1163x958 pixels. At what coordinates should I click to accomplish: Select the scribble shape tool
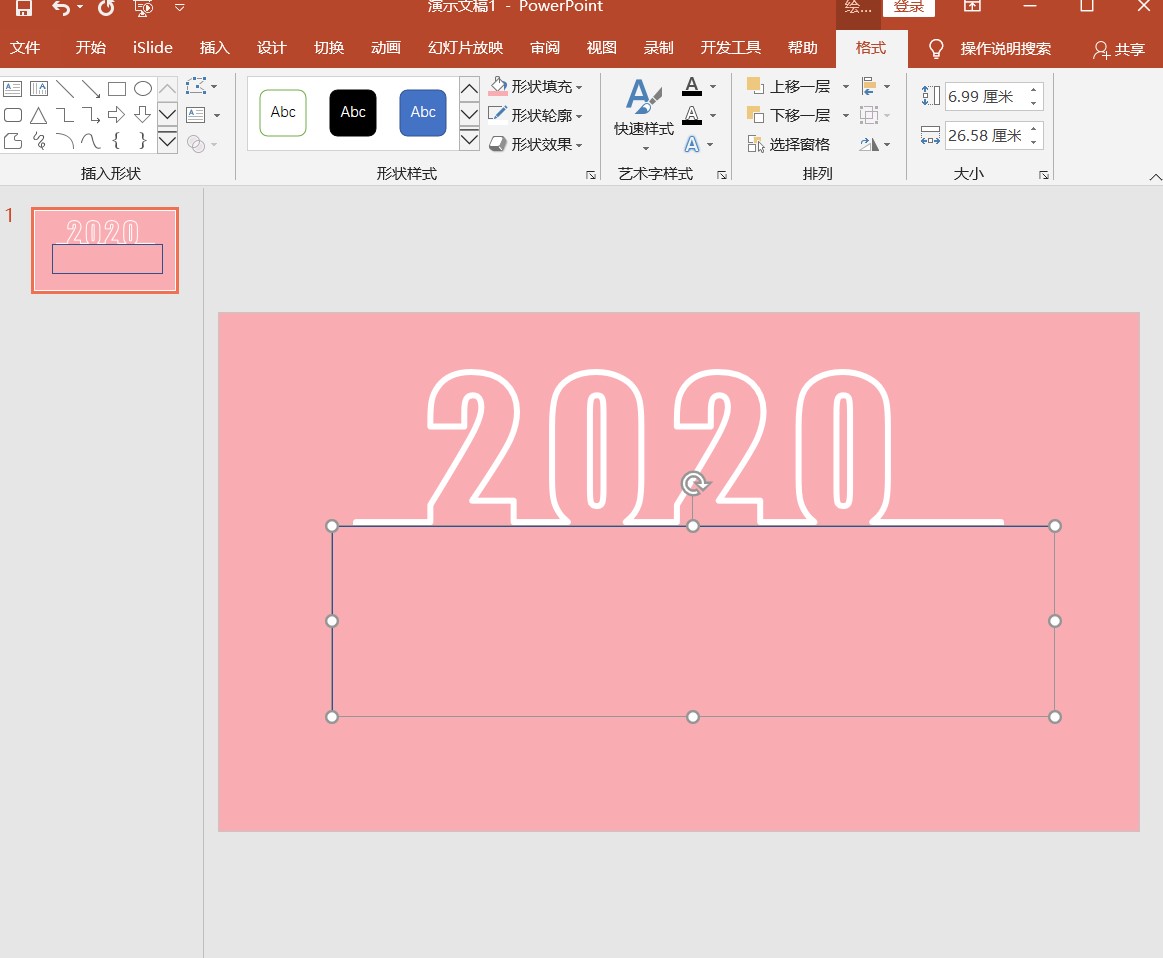39,141
